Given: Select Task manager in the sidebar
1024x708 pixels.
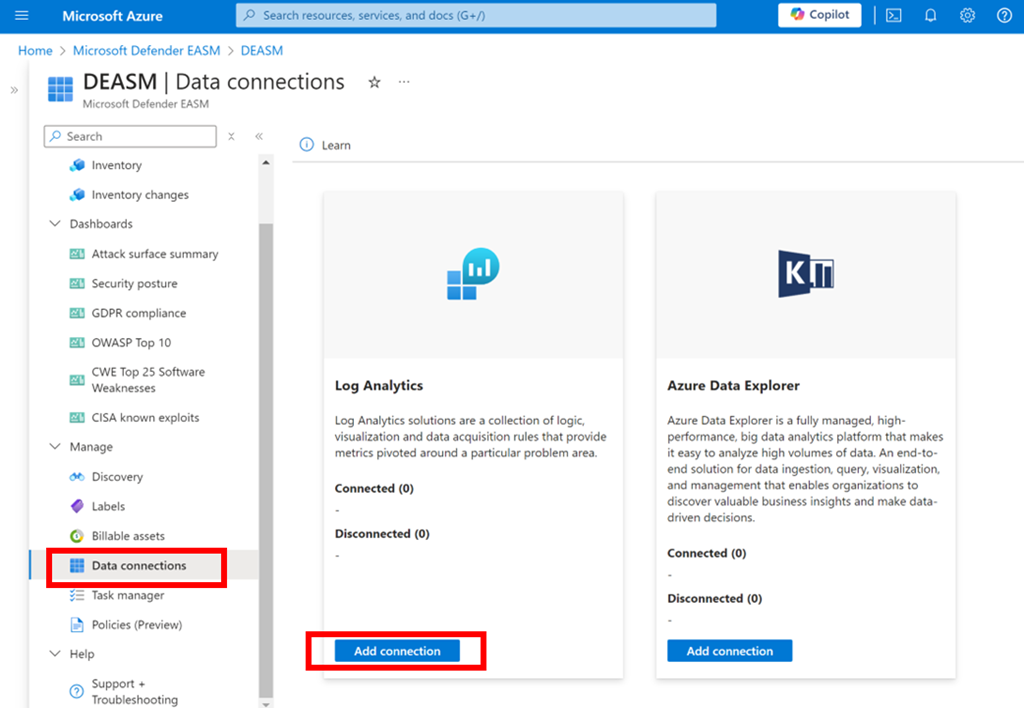Looking at the screenshot, I should pyautogui.click(x=128, y=595).
